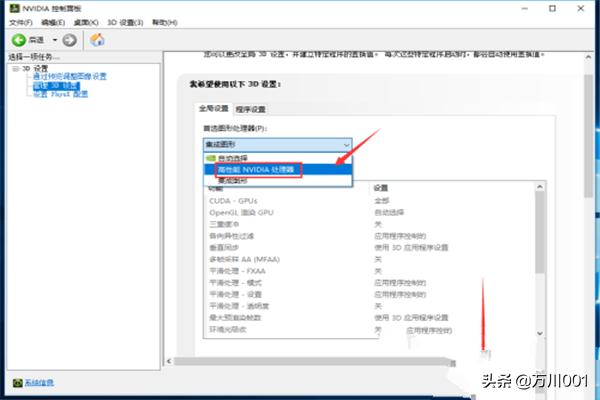Click the 全部 value for CUDA - GPUs

pos(382,201)
